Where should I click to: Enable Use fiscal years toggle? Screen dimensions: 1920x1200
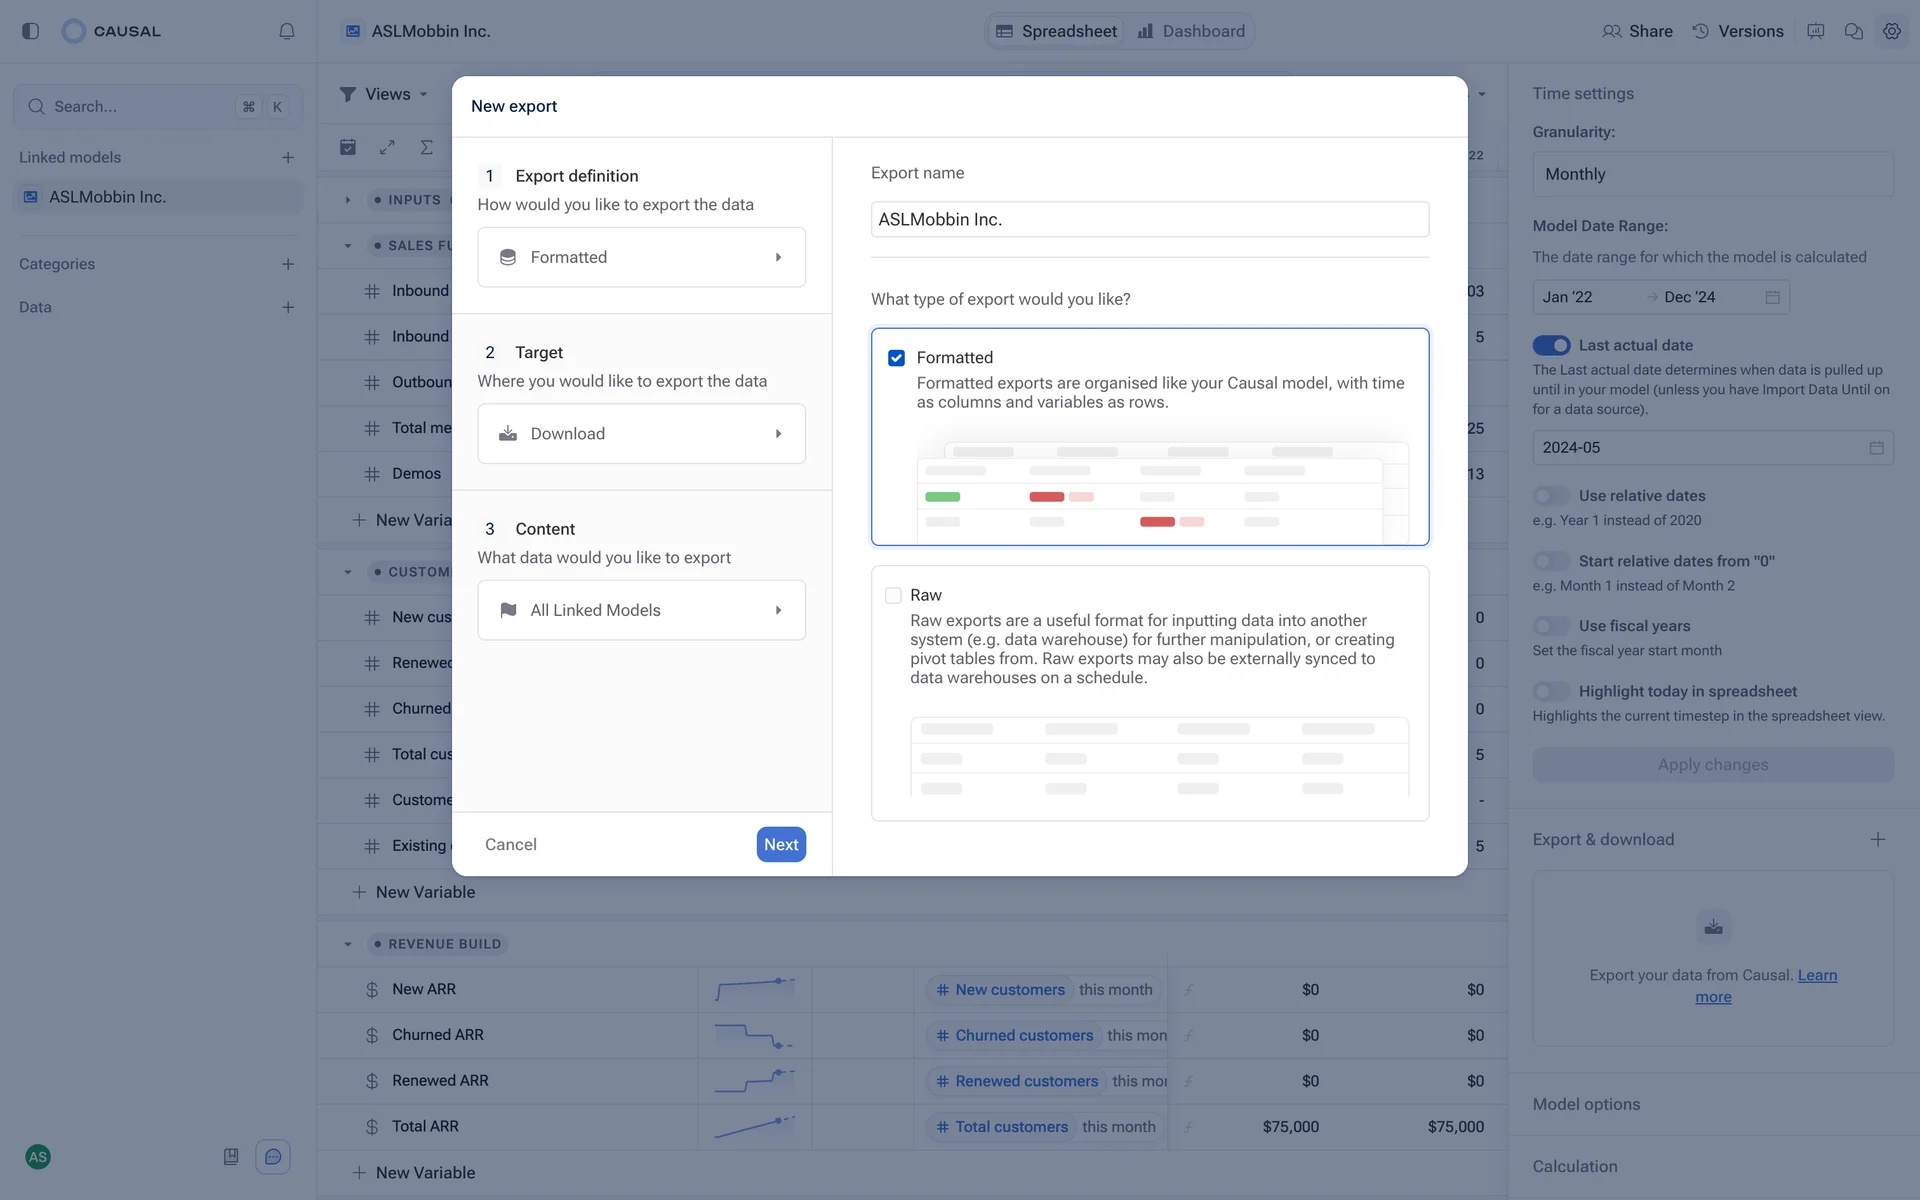pyautogui.click(x=1551, y=626)
